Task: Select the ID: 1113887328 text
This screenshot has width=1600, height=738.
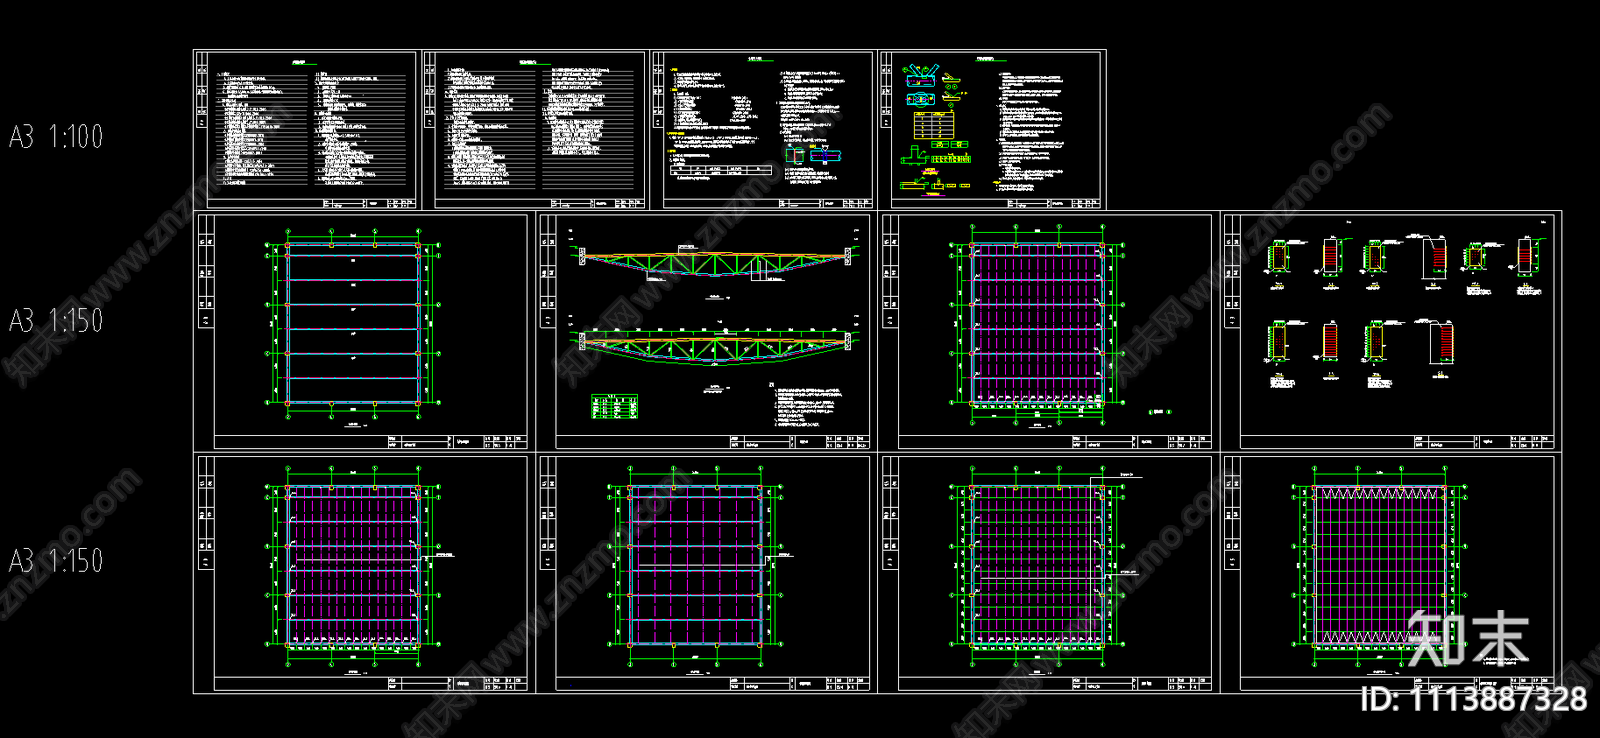Action: (x=1473, y=699)
